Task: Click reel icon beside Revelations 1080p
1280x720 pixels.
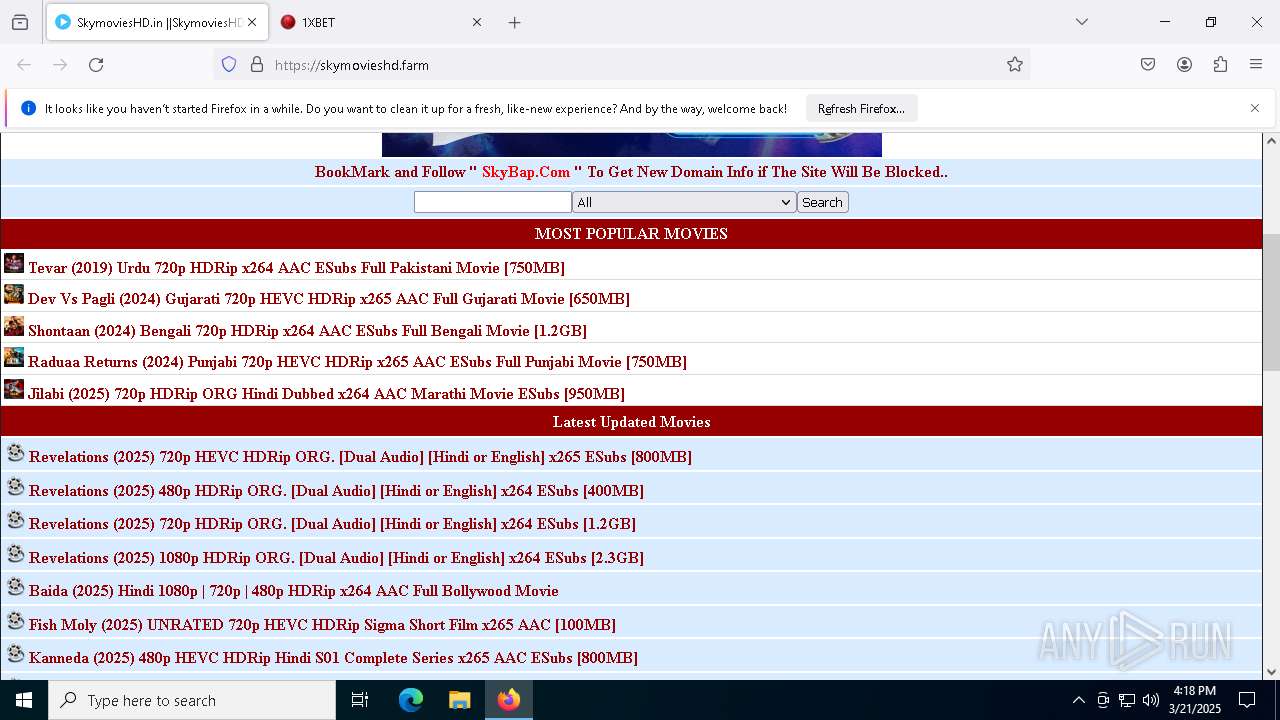Action: pyautogui.click(x=15, y=554)
